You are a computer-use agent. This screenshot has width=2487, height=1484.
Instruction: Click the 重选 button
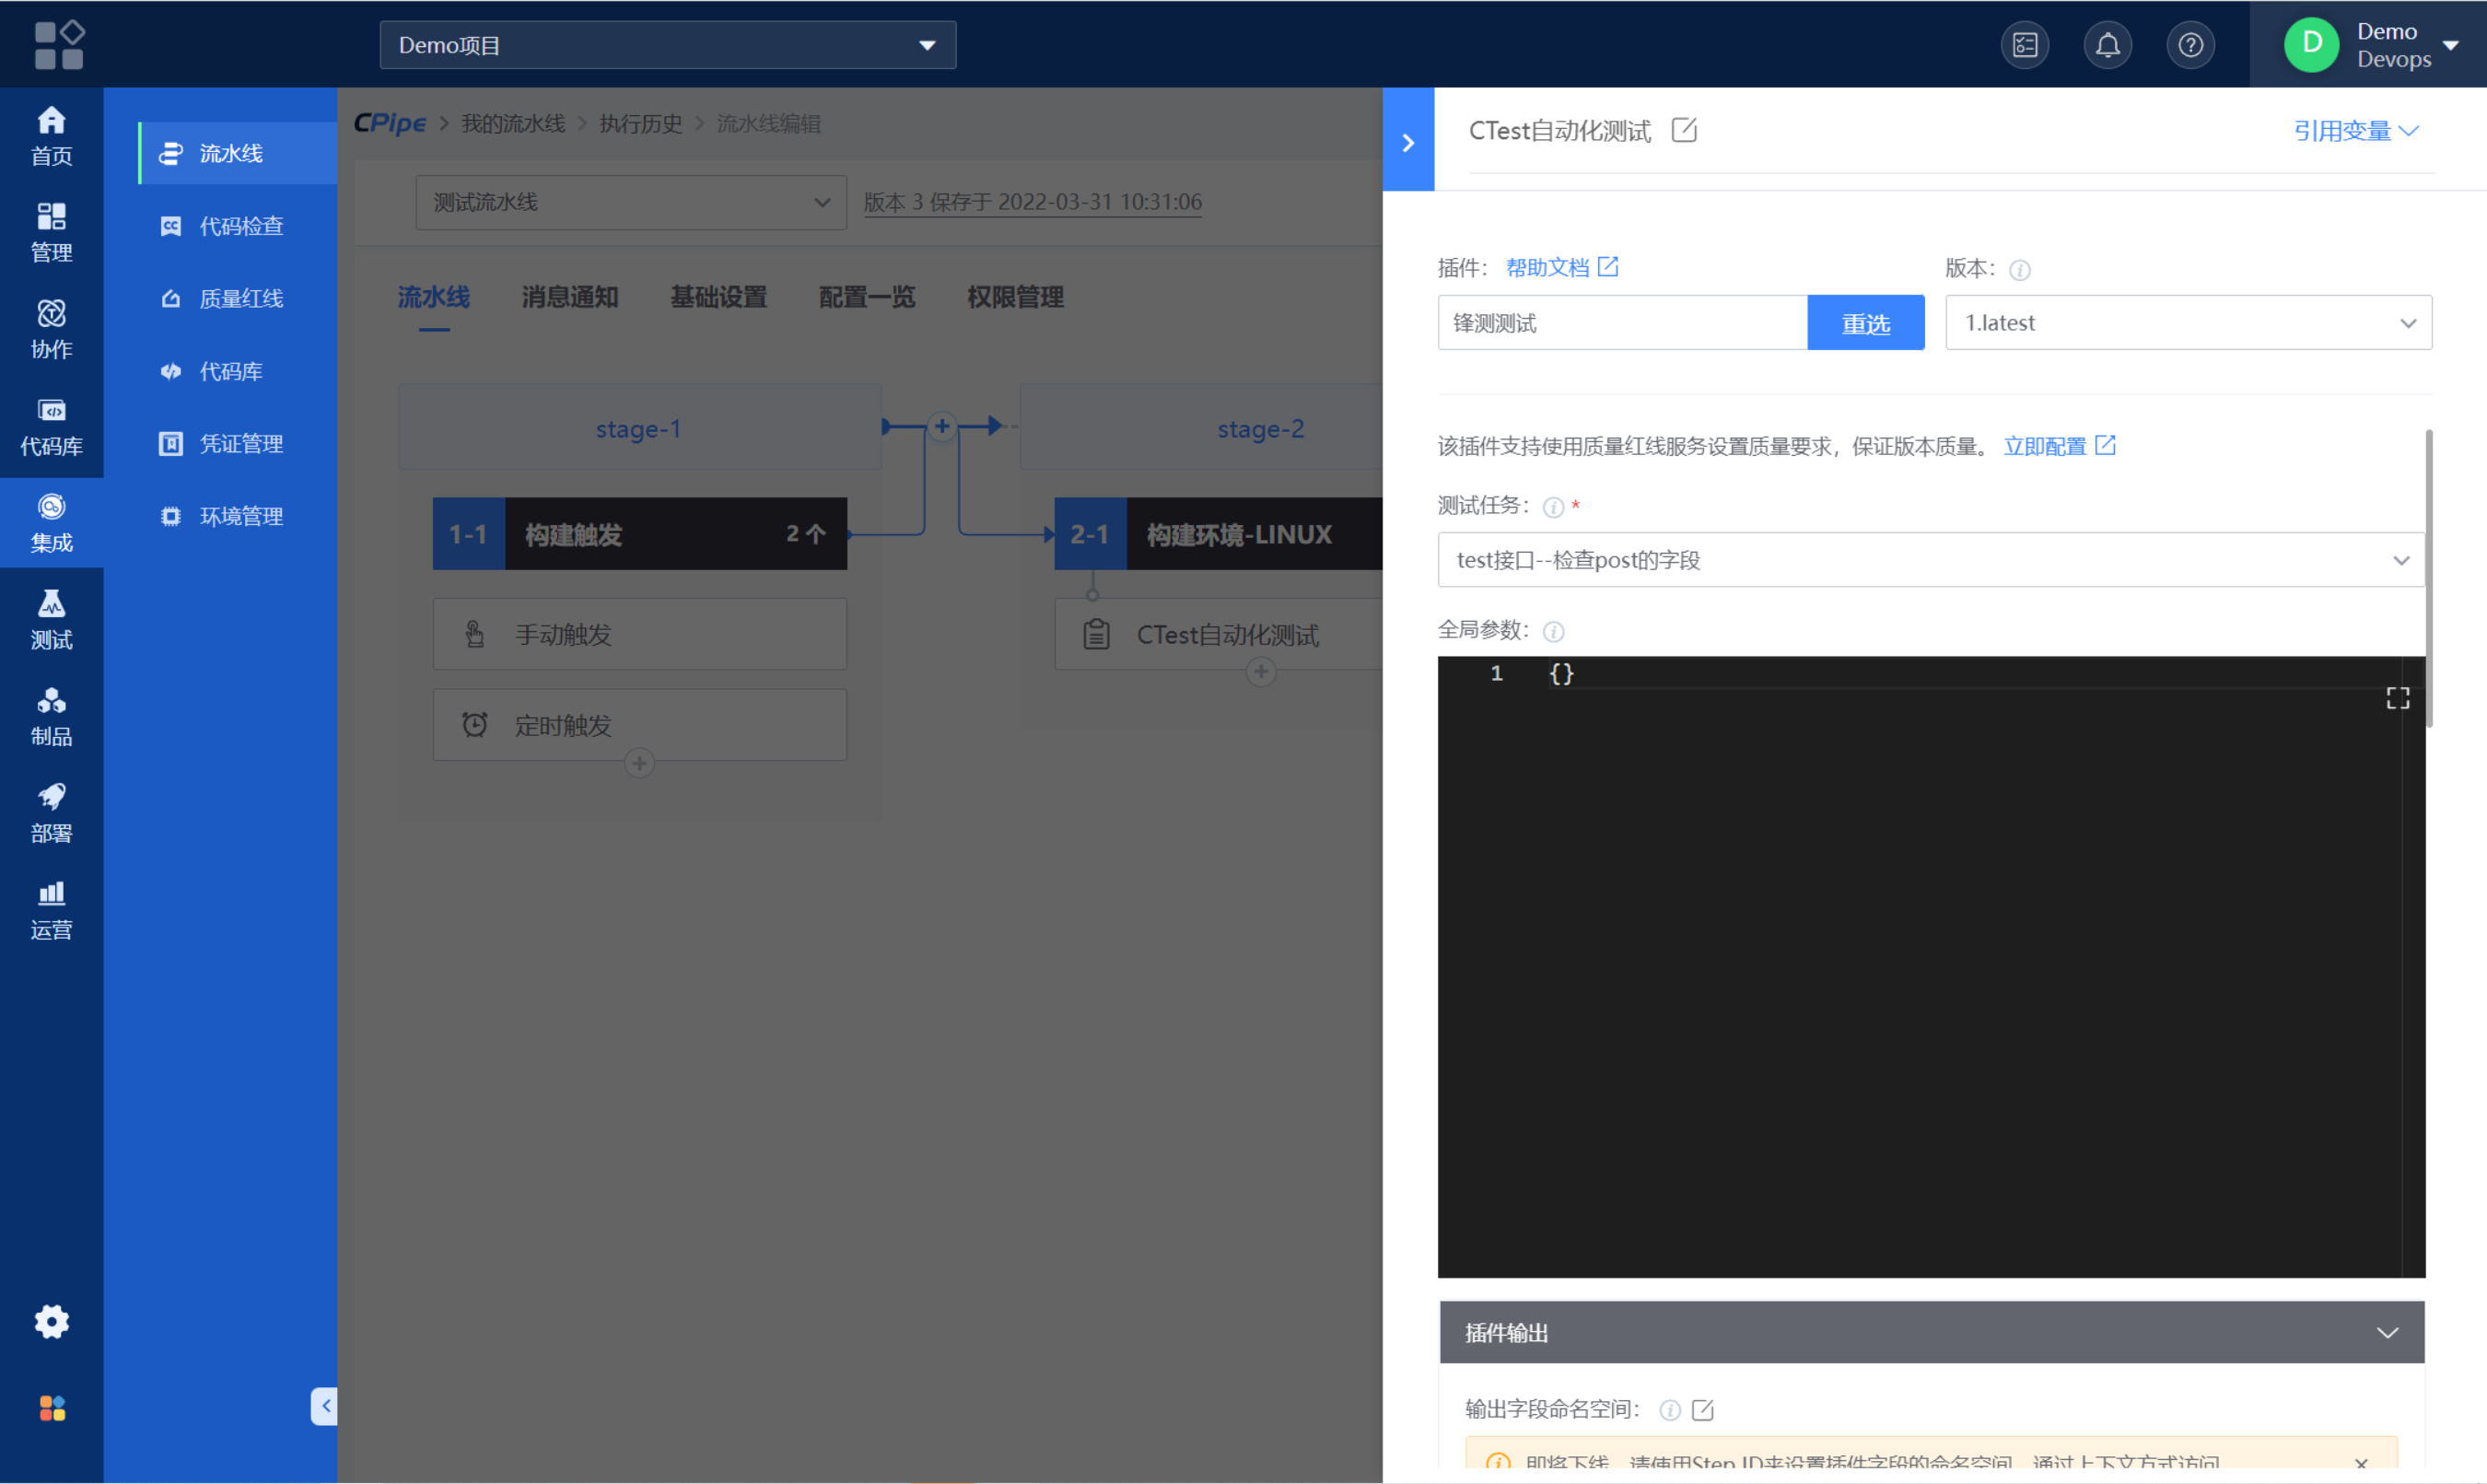pos(1865,322)
